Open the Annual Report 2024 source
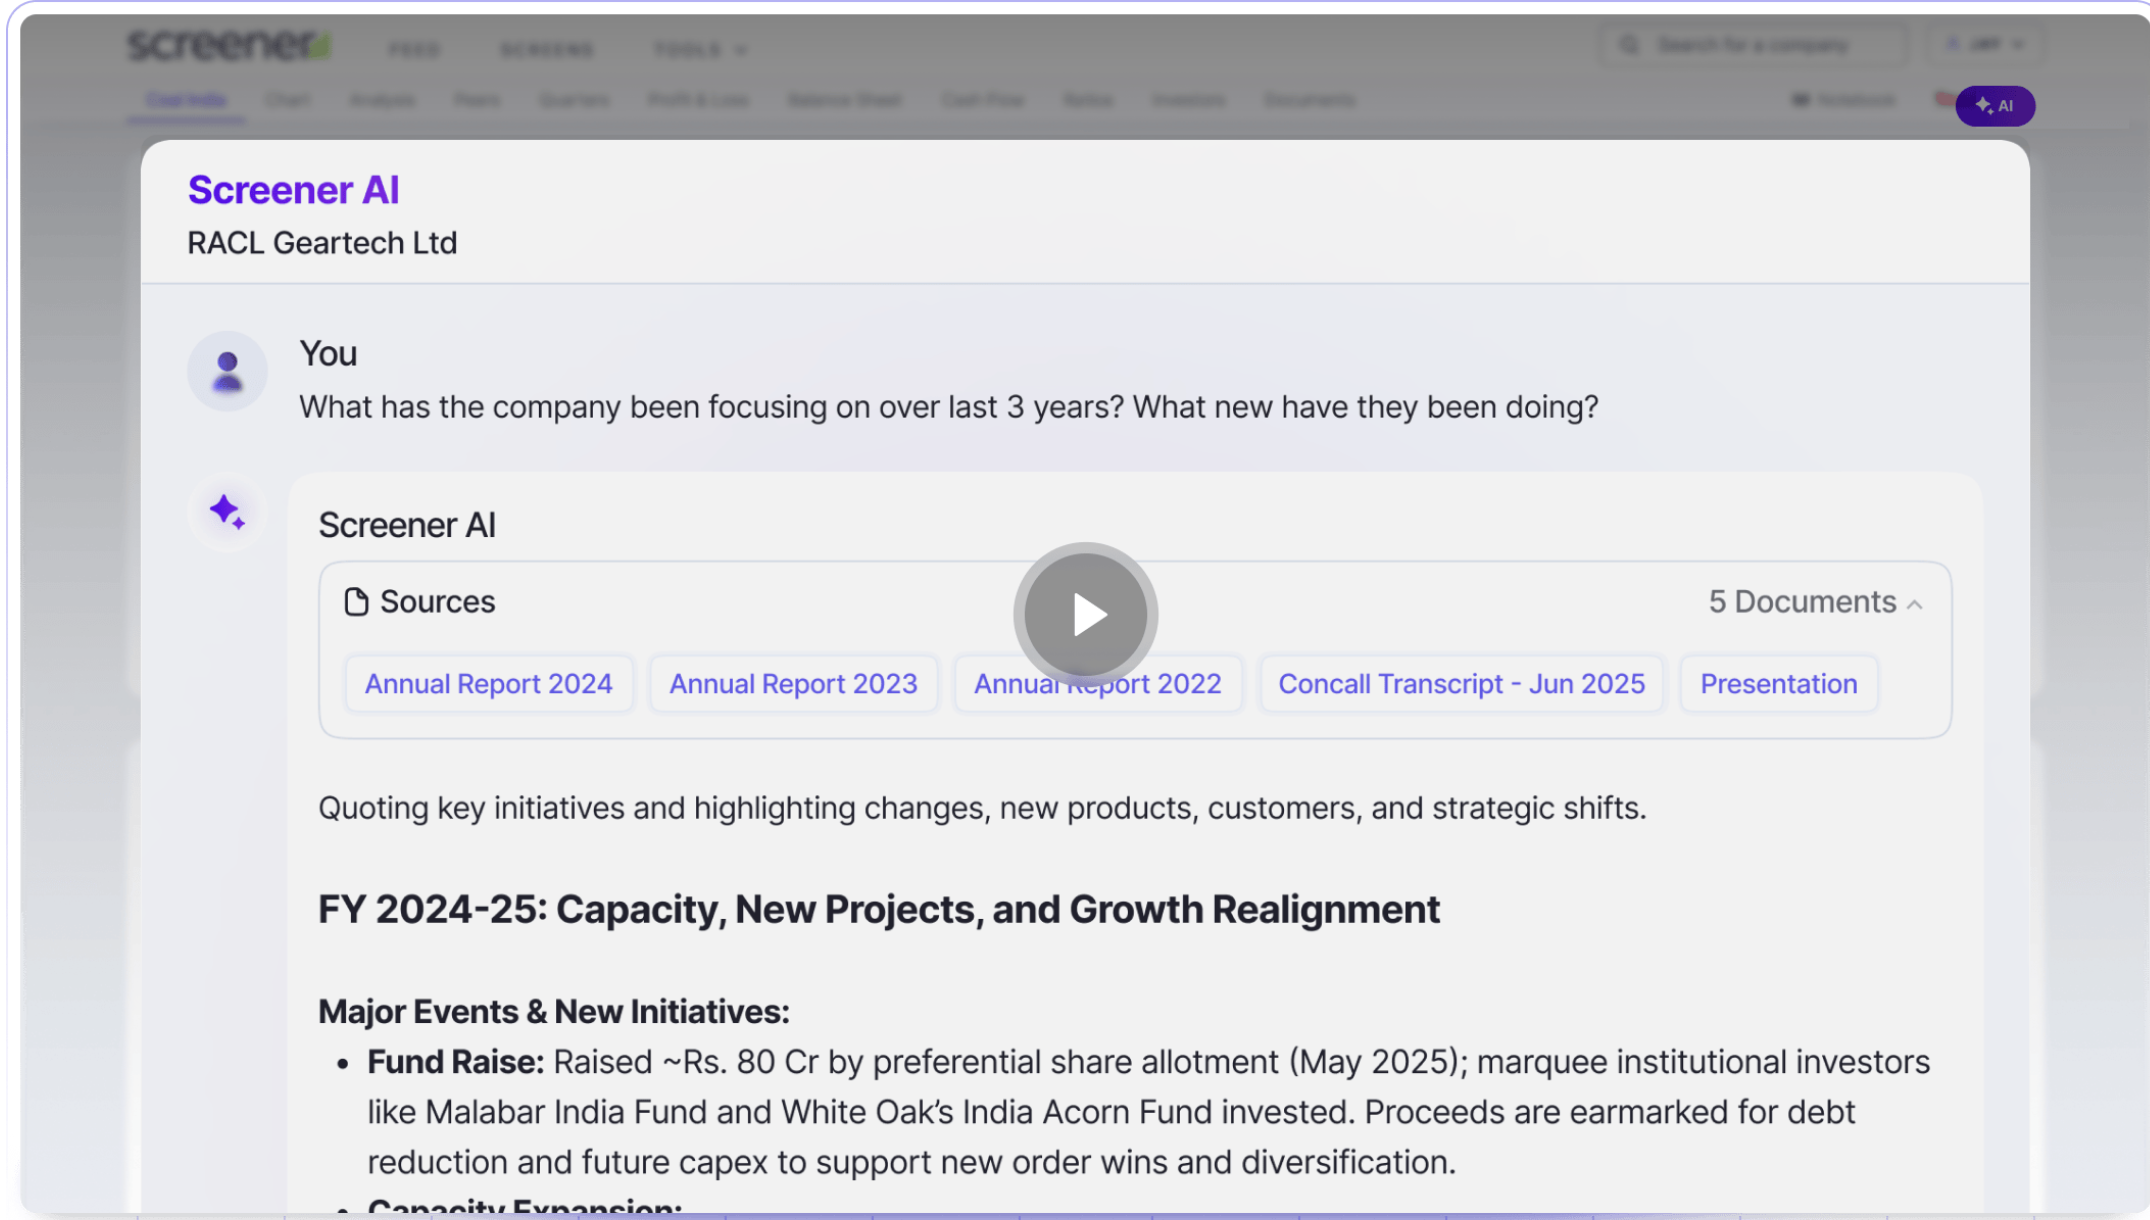Screen dimensions: 2150x1220 pos(488,684)
